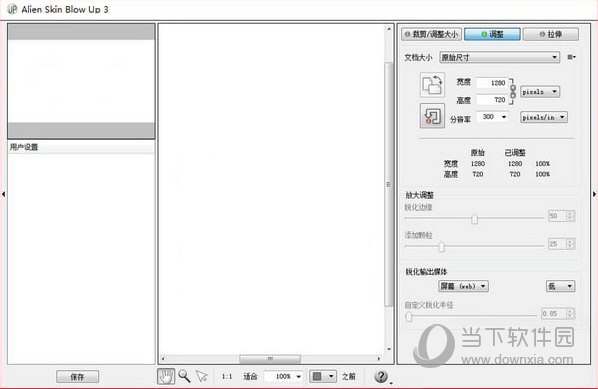Click the 锐化边缘 slider handle
598x389 pixels.
[x=474, y=219]
